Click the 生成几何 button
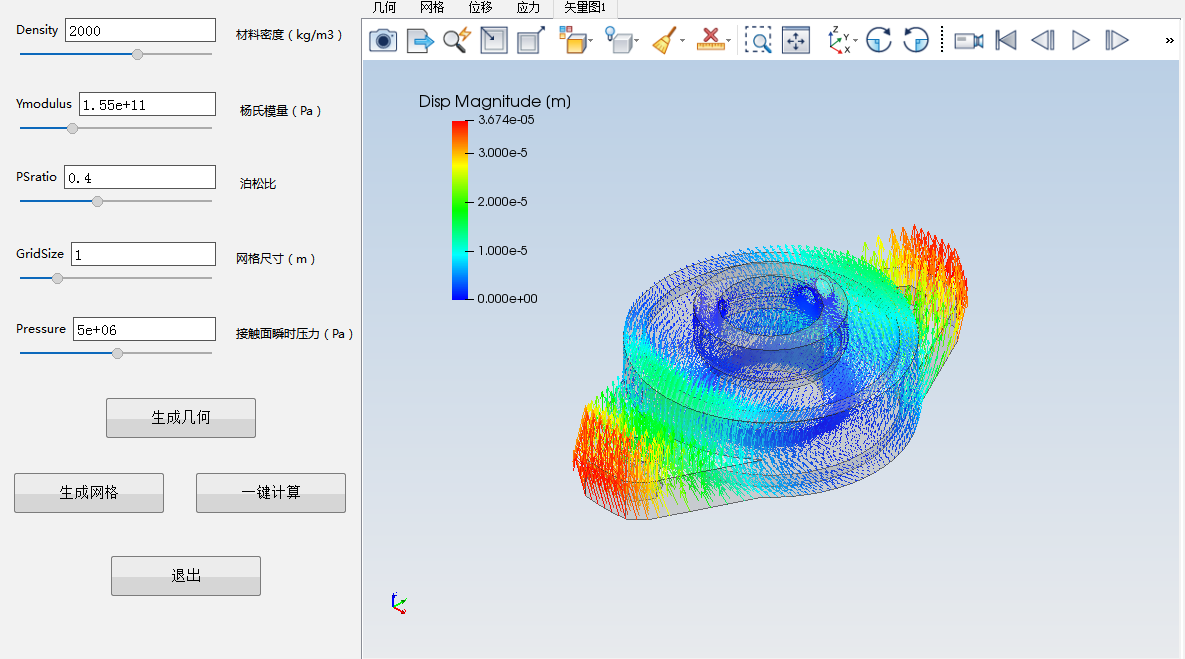This screenshot has height=659, width=1185. [181, 418]
